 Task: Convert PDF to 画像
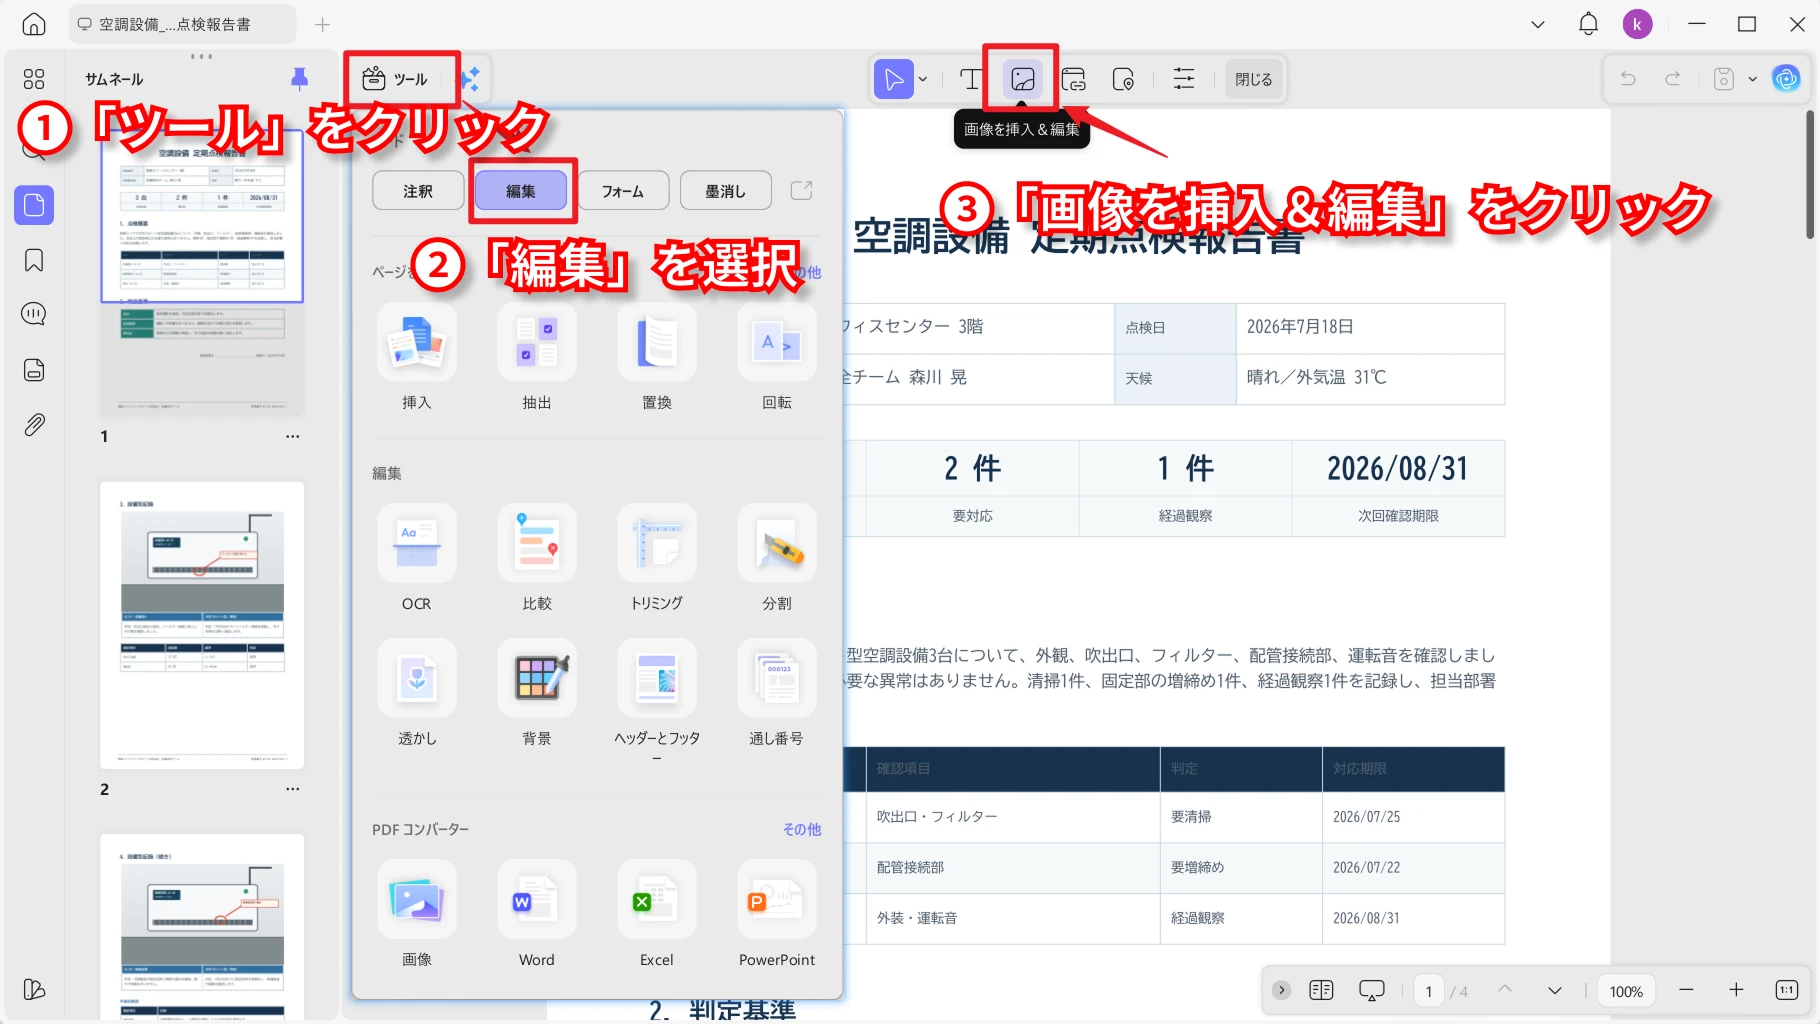[417, 915]
